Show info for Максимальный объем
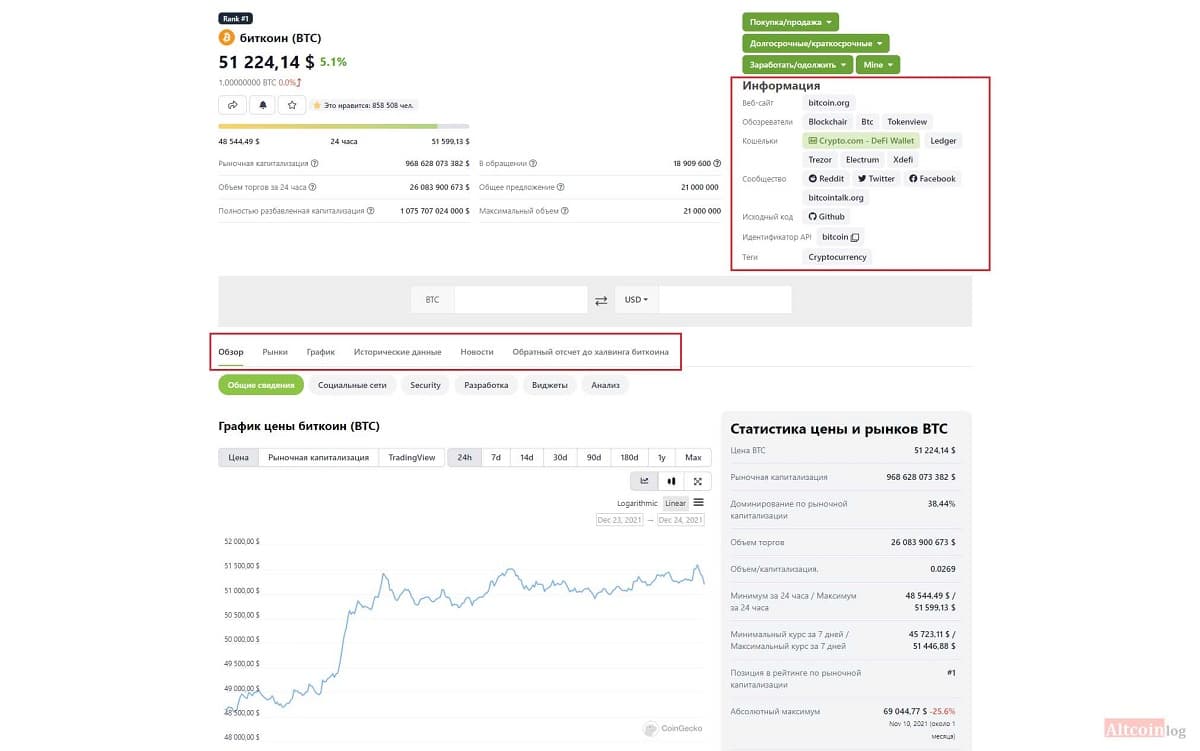Image resolution: width=1200 pixels, height=751 pixels. point(566,211)
